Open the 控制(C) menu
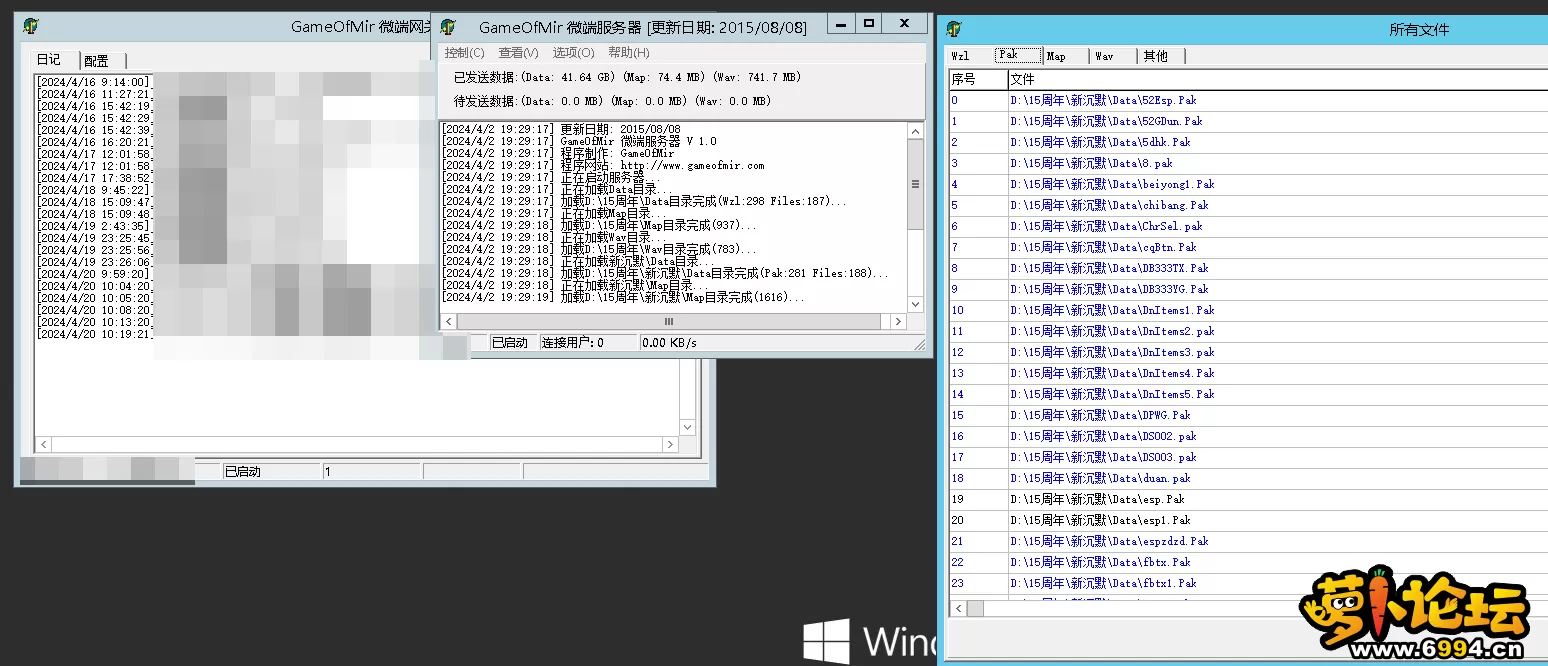 (464, 53)
